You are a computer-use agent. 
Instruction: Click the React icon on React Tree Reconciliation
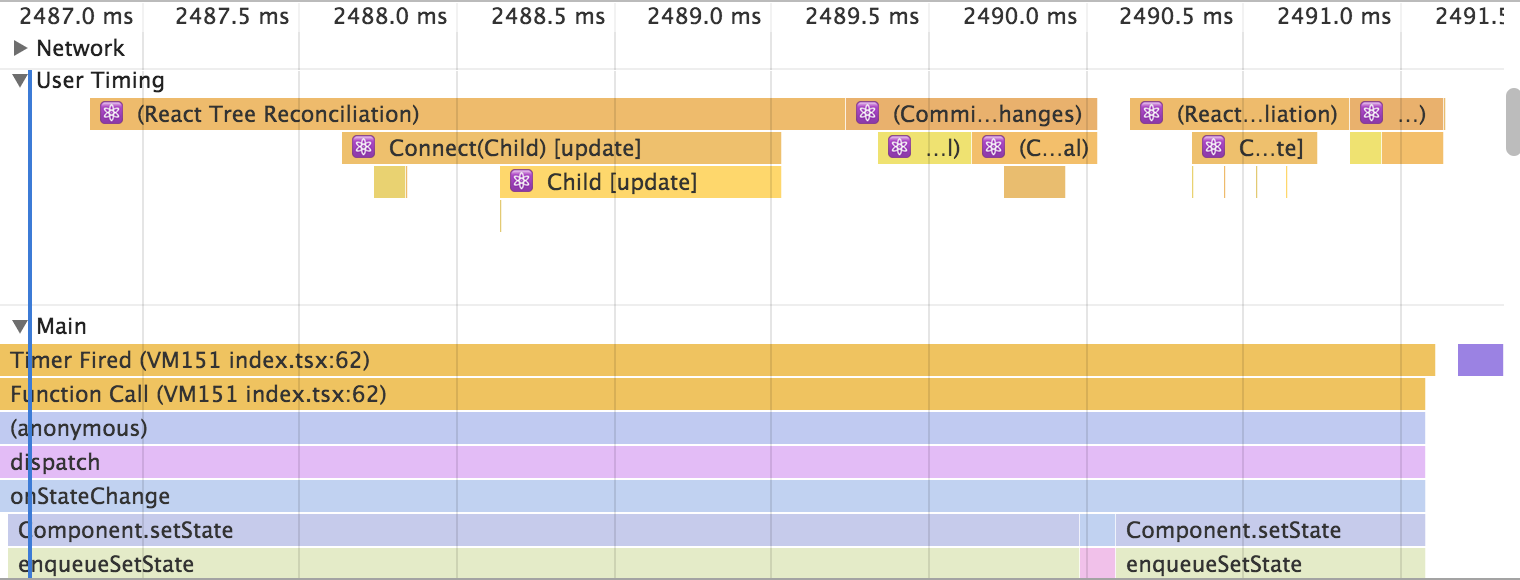tap(110, 114)
